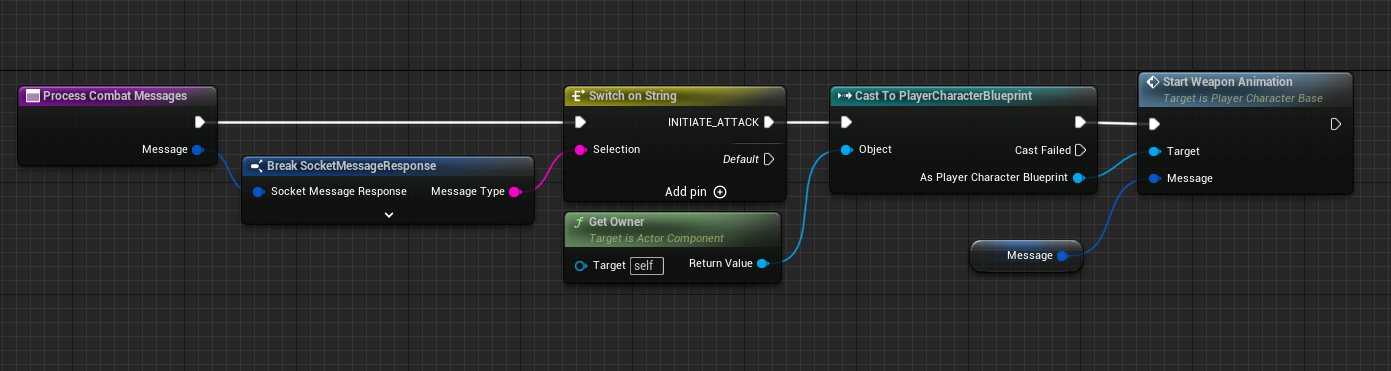Click the Cast node execution input pin
The height and width of the screenshot is (371, 1391).
(x=845, y=122)
